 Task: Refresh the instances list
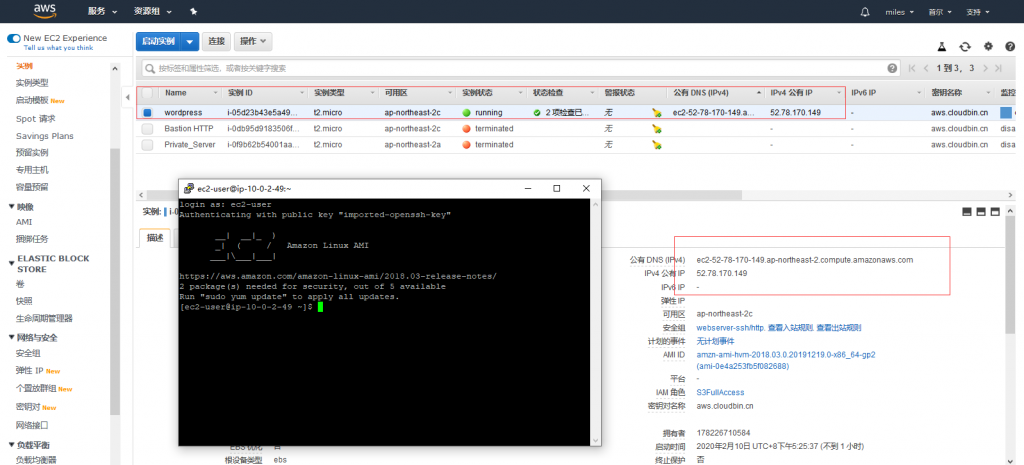pos(965,46)
